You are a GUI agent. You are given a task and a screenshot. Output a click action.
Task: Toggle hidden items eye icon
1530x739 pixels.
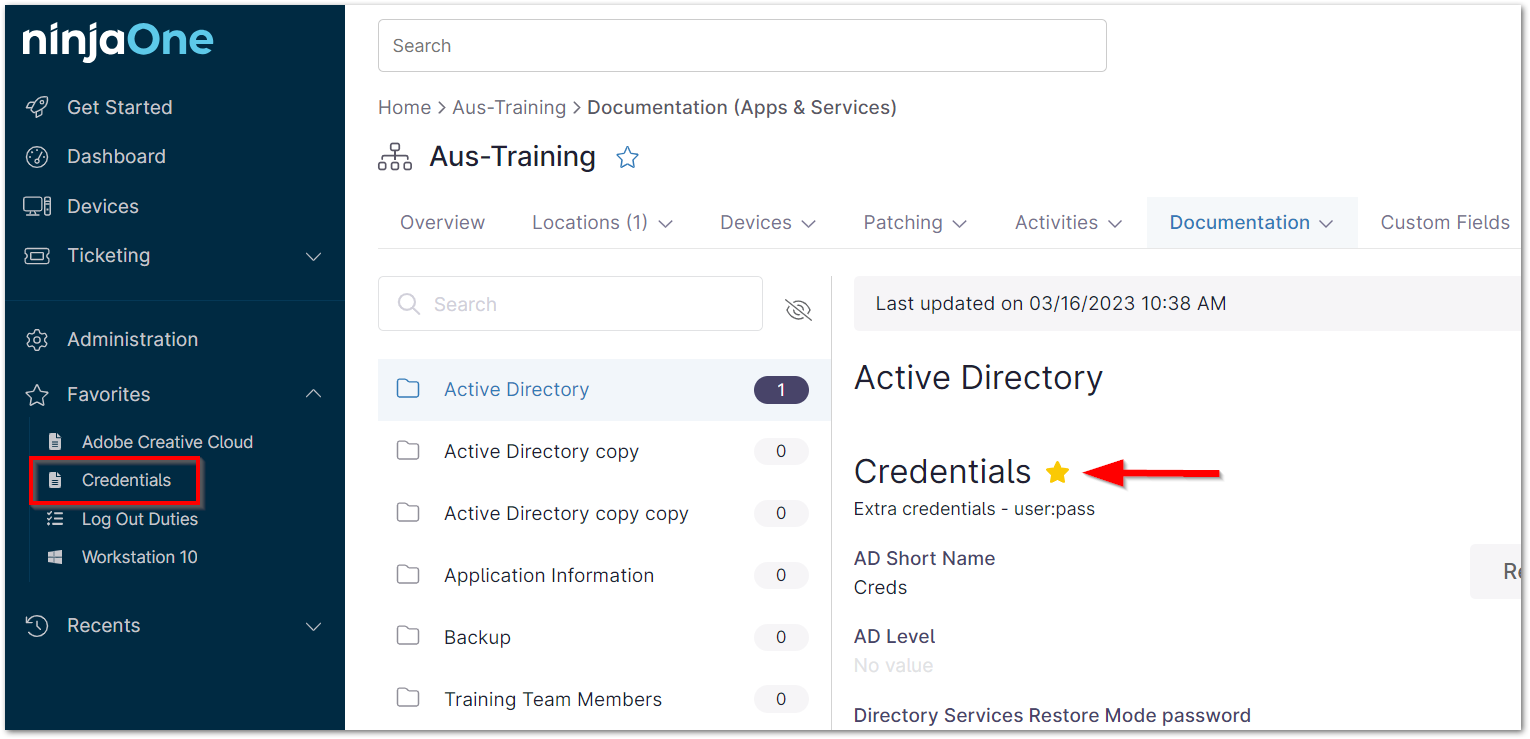[798, 310]
